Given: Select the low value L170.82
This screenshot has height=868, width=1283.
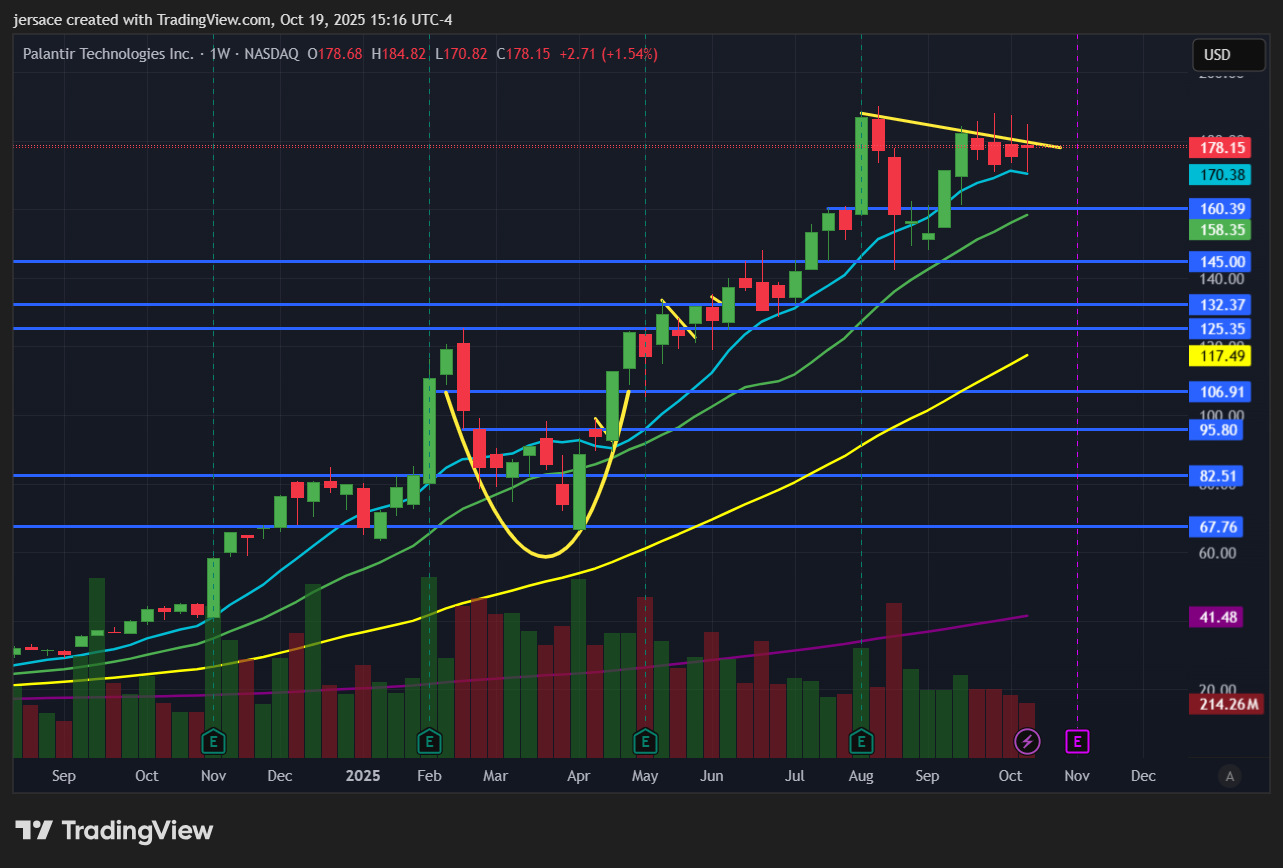Looking at the screenshot, I should tap(460, 54).
